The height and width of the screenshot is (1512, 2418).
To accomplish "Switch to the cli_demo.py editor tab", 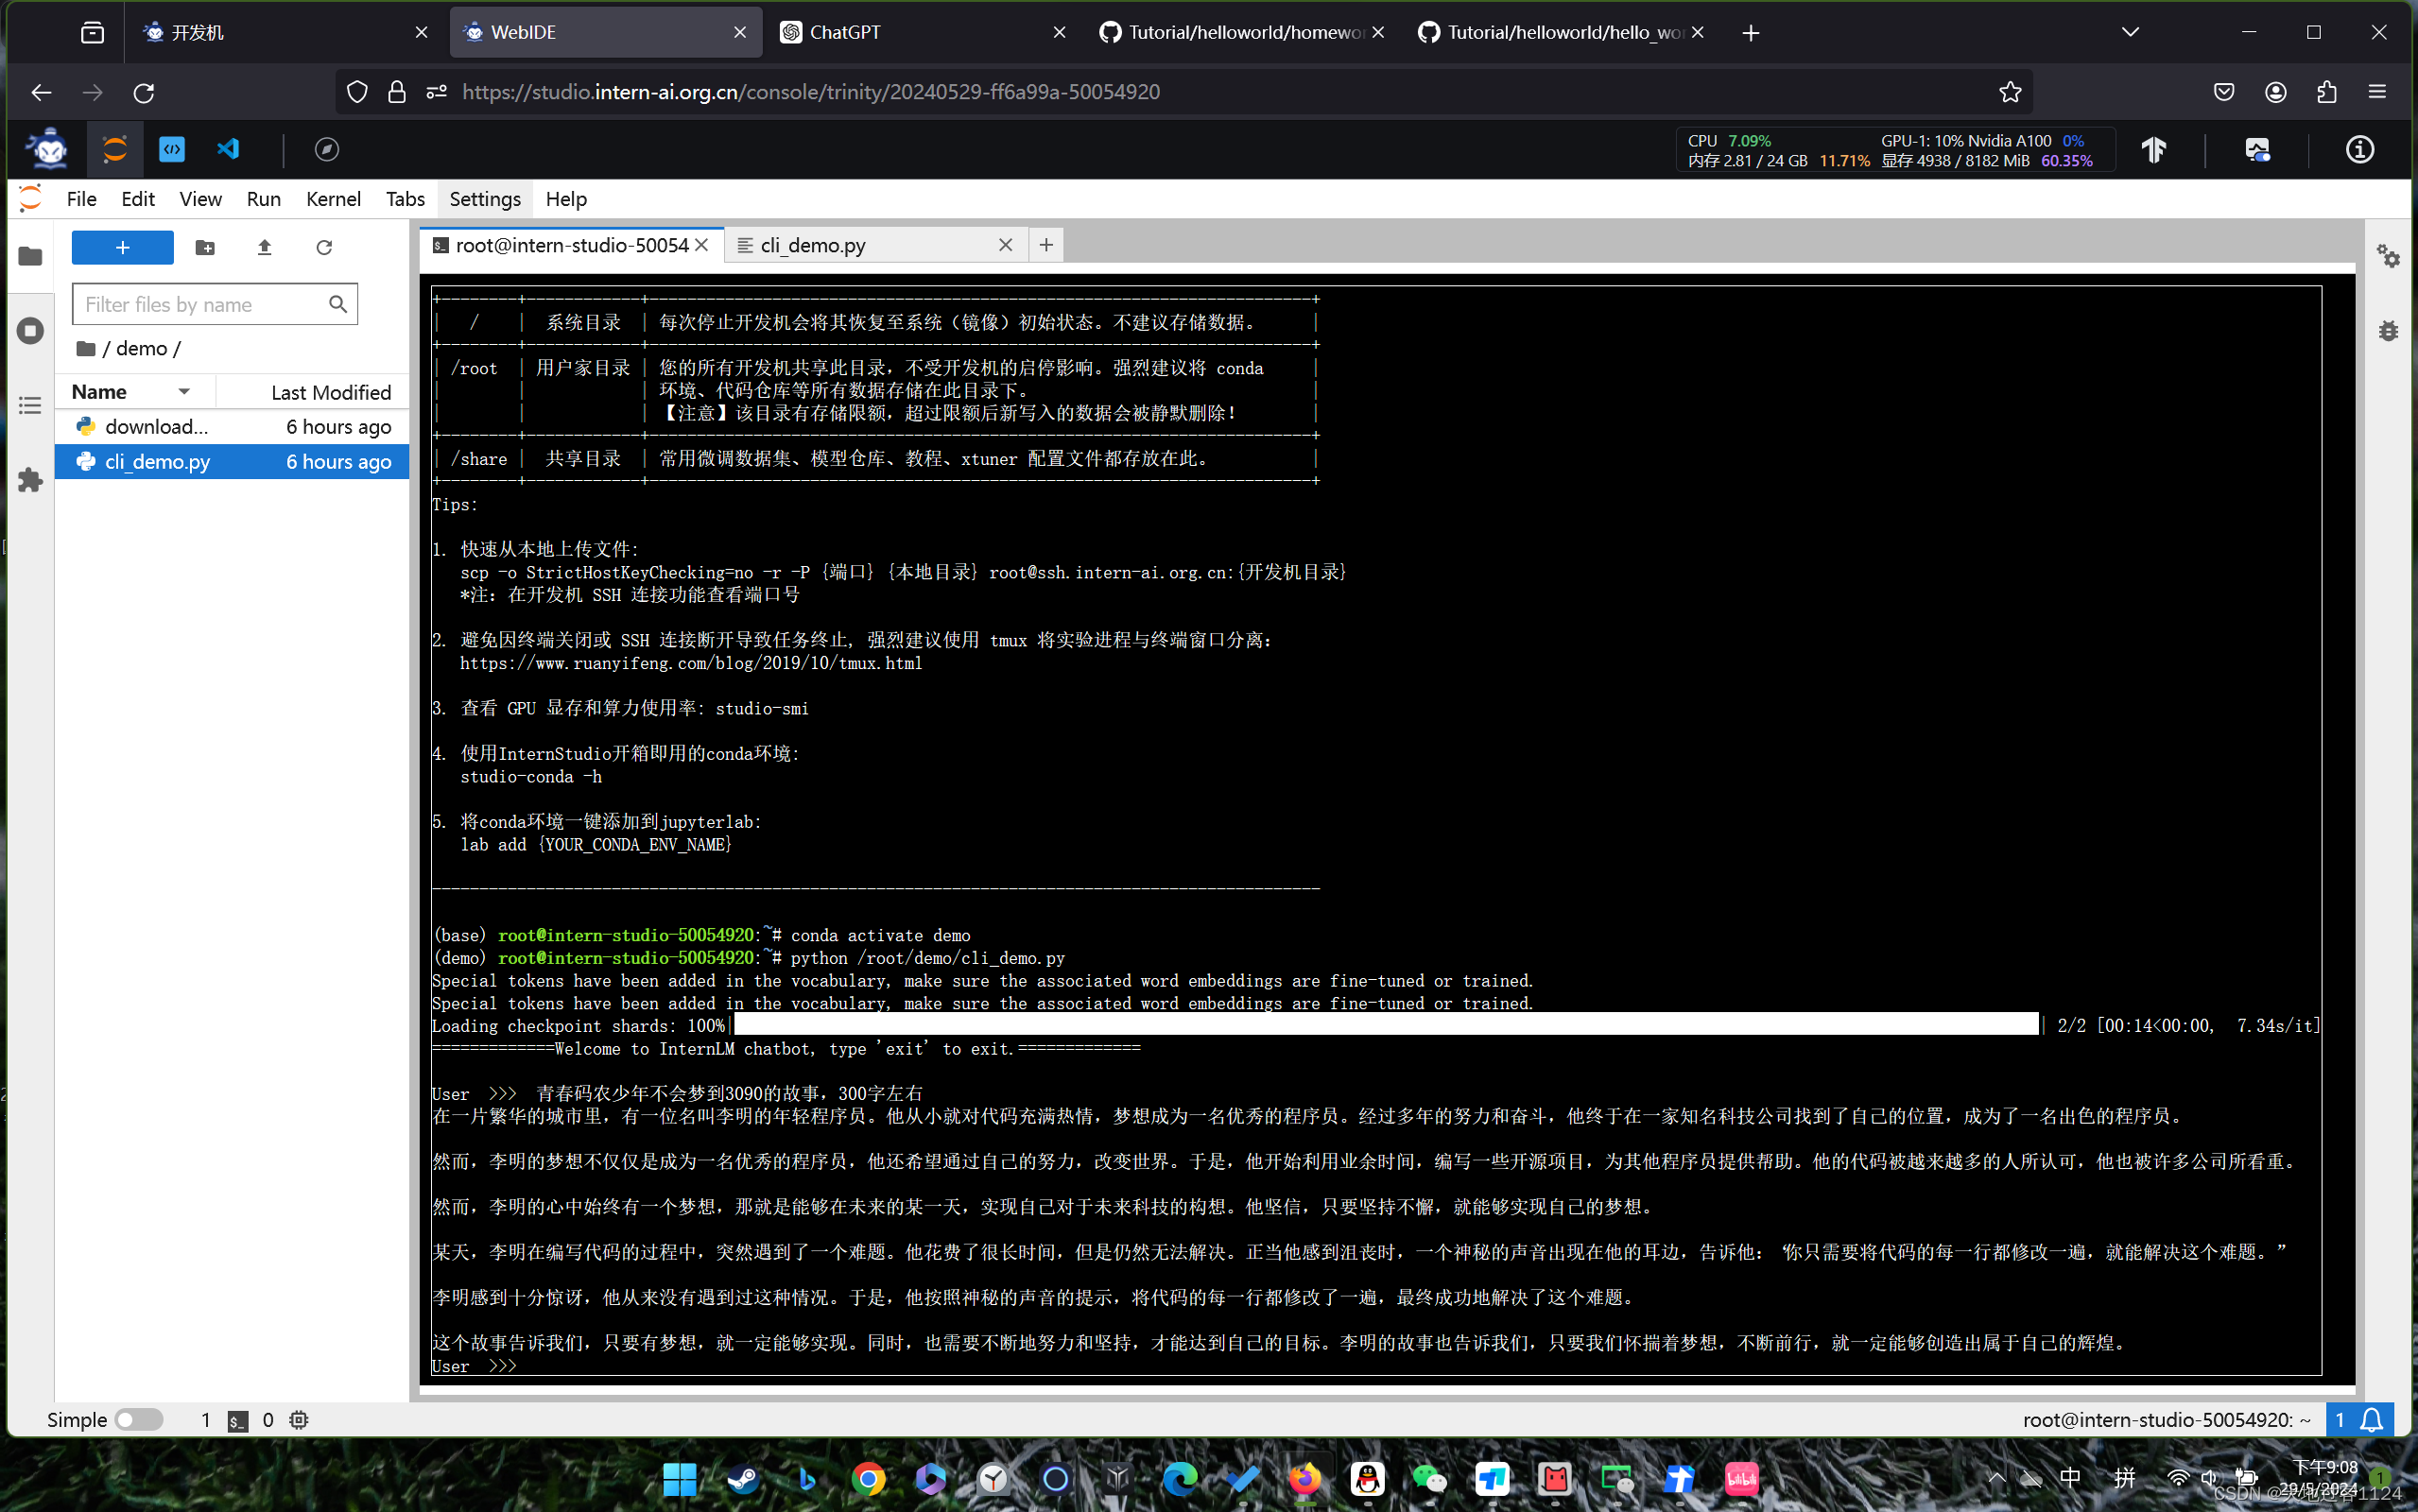I will 812,245.
